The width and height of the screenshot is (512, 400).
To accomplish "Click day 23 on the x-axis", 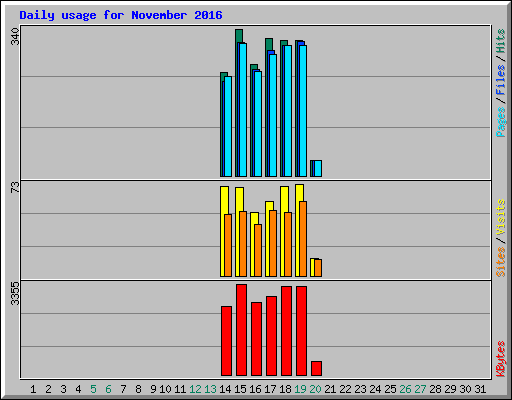I will click(360, 389).
